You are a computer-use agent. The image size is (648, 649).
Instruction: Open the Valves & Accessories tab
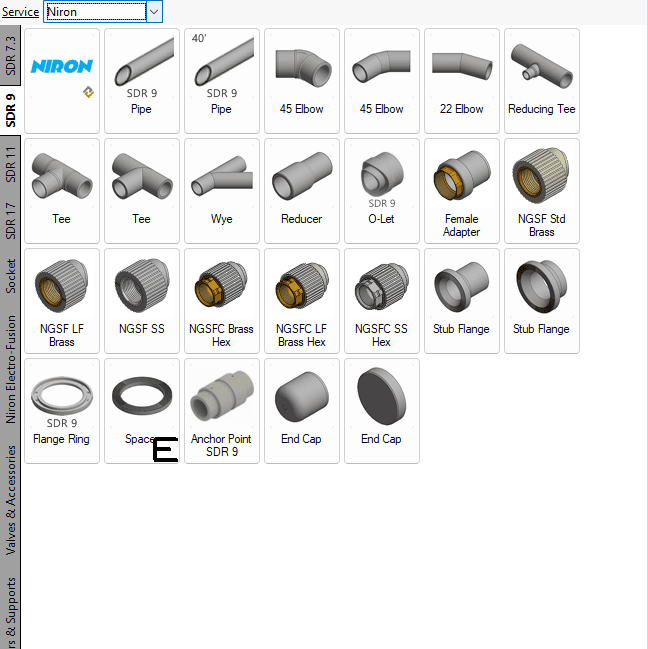coord(11,500)
